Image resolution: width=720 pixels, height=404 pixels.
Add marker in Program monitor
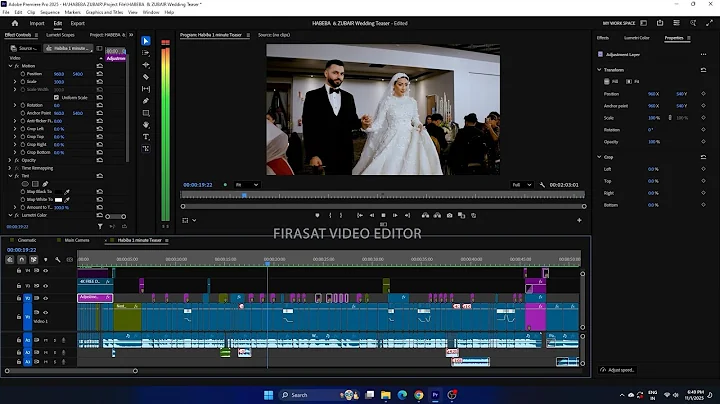[317, 215]
